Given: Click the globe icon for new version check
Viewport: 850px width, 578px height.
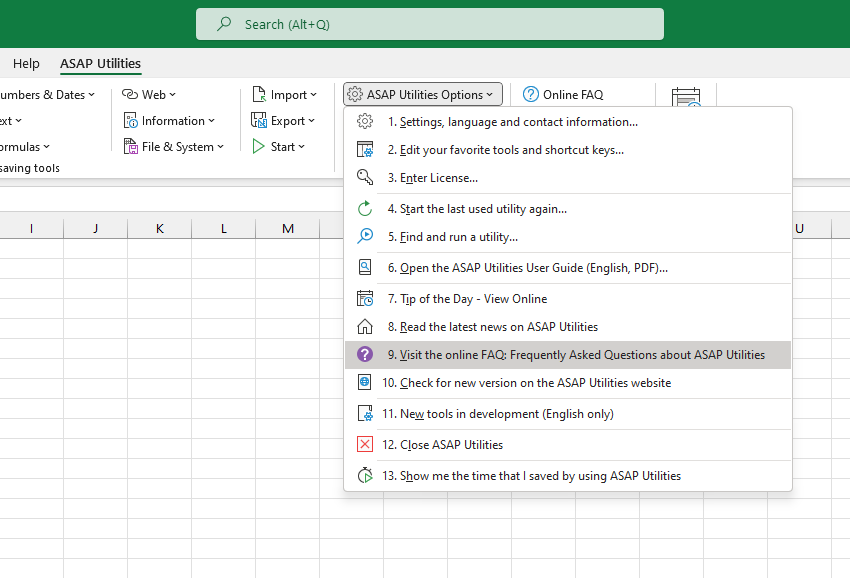Looking at the screenshot, I should [x=365, y=382].
